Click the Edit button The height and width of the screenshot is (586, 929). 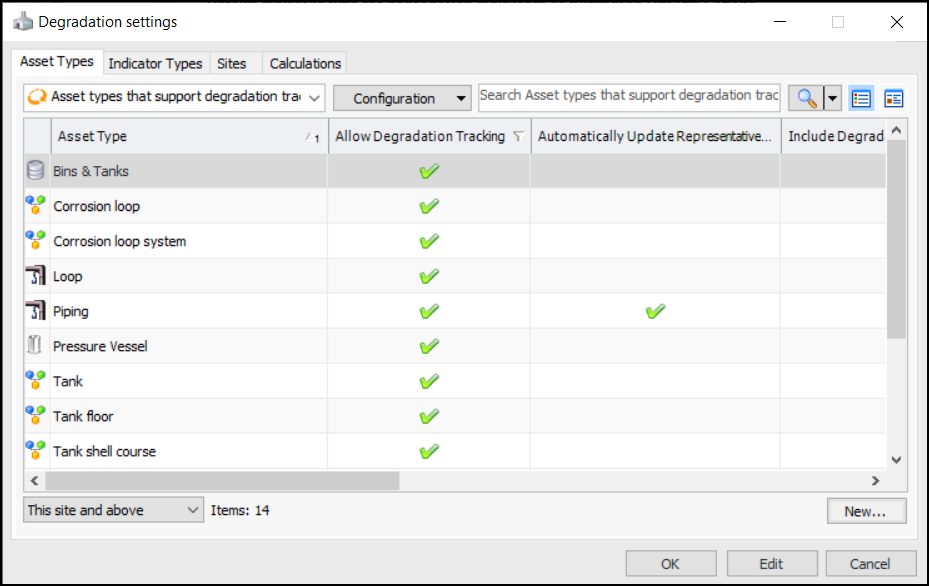coord(771,563)
